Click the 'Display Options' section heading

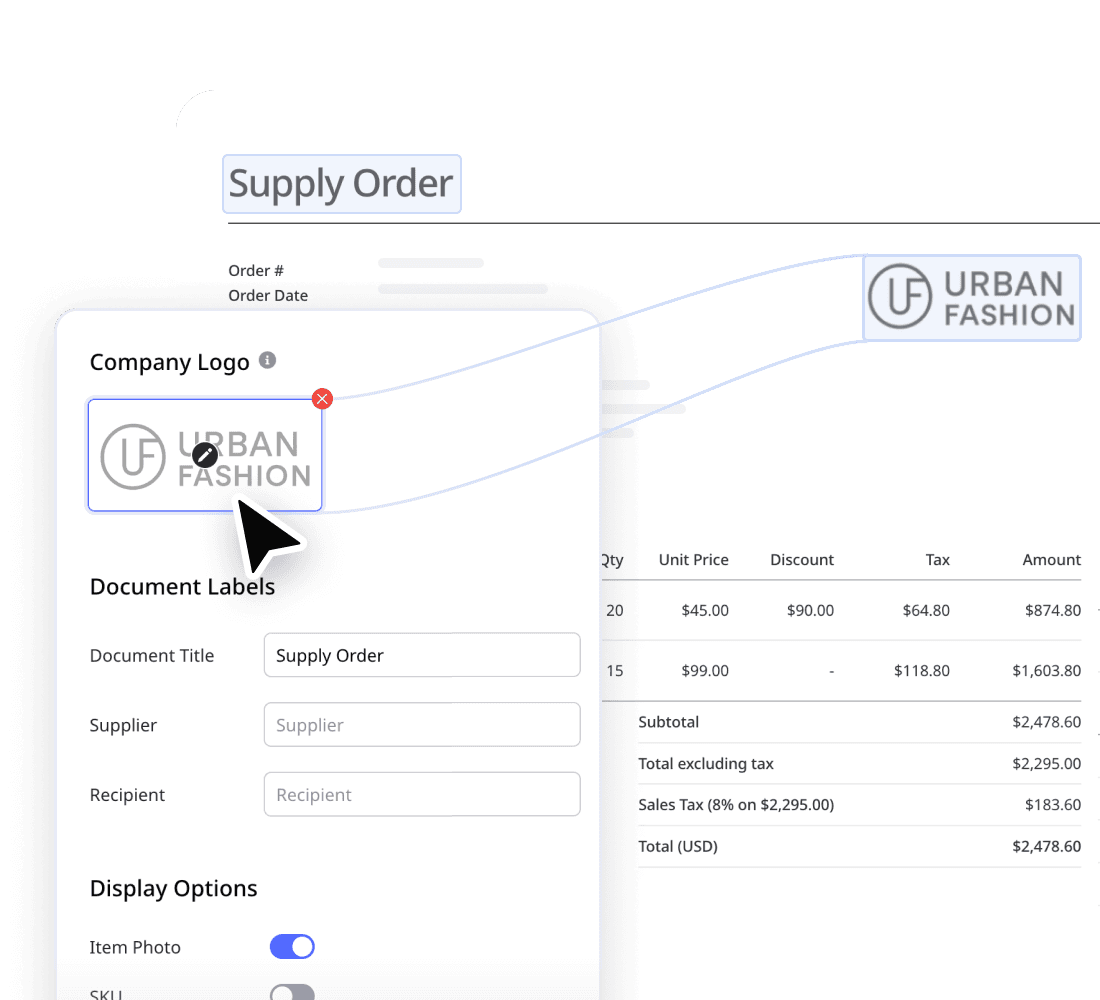(x=173, y=888)
